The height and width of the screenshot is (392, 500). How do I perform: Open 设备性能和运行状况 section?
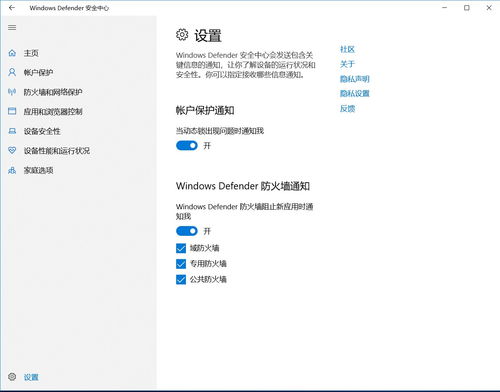57,151
